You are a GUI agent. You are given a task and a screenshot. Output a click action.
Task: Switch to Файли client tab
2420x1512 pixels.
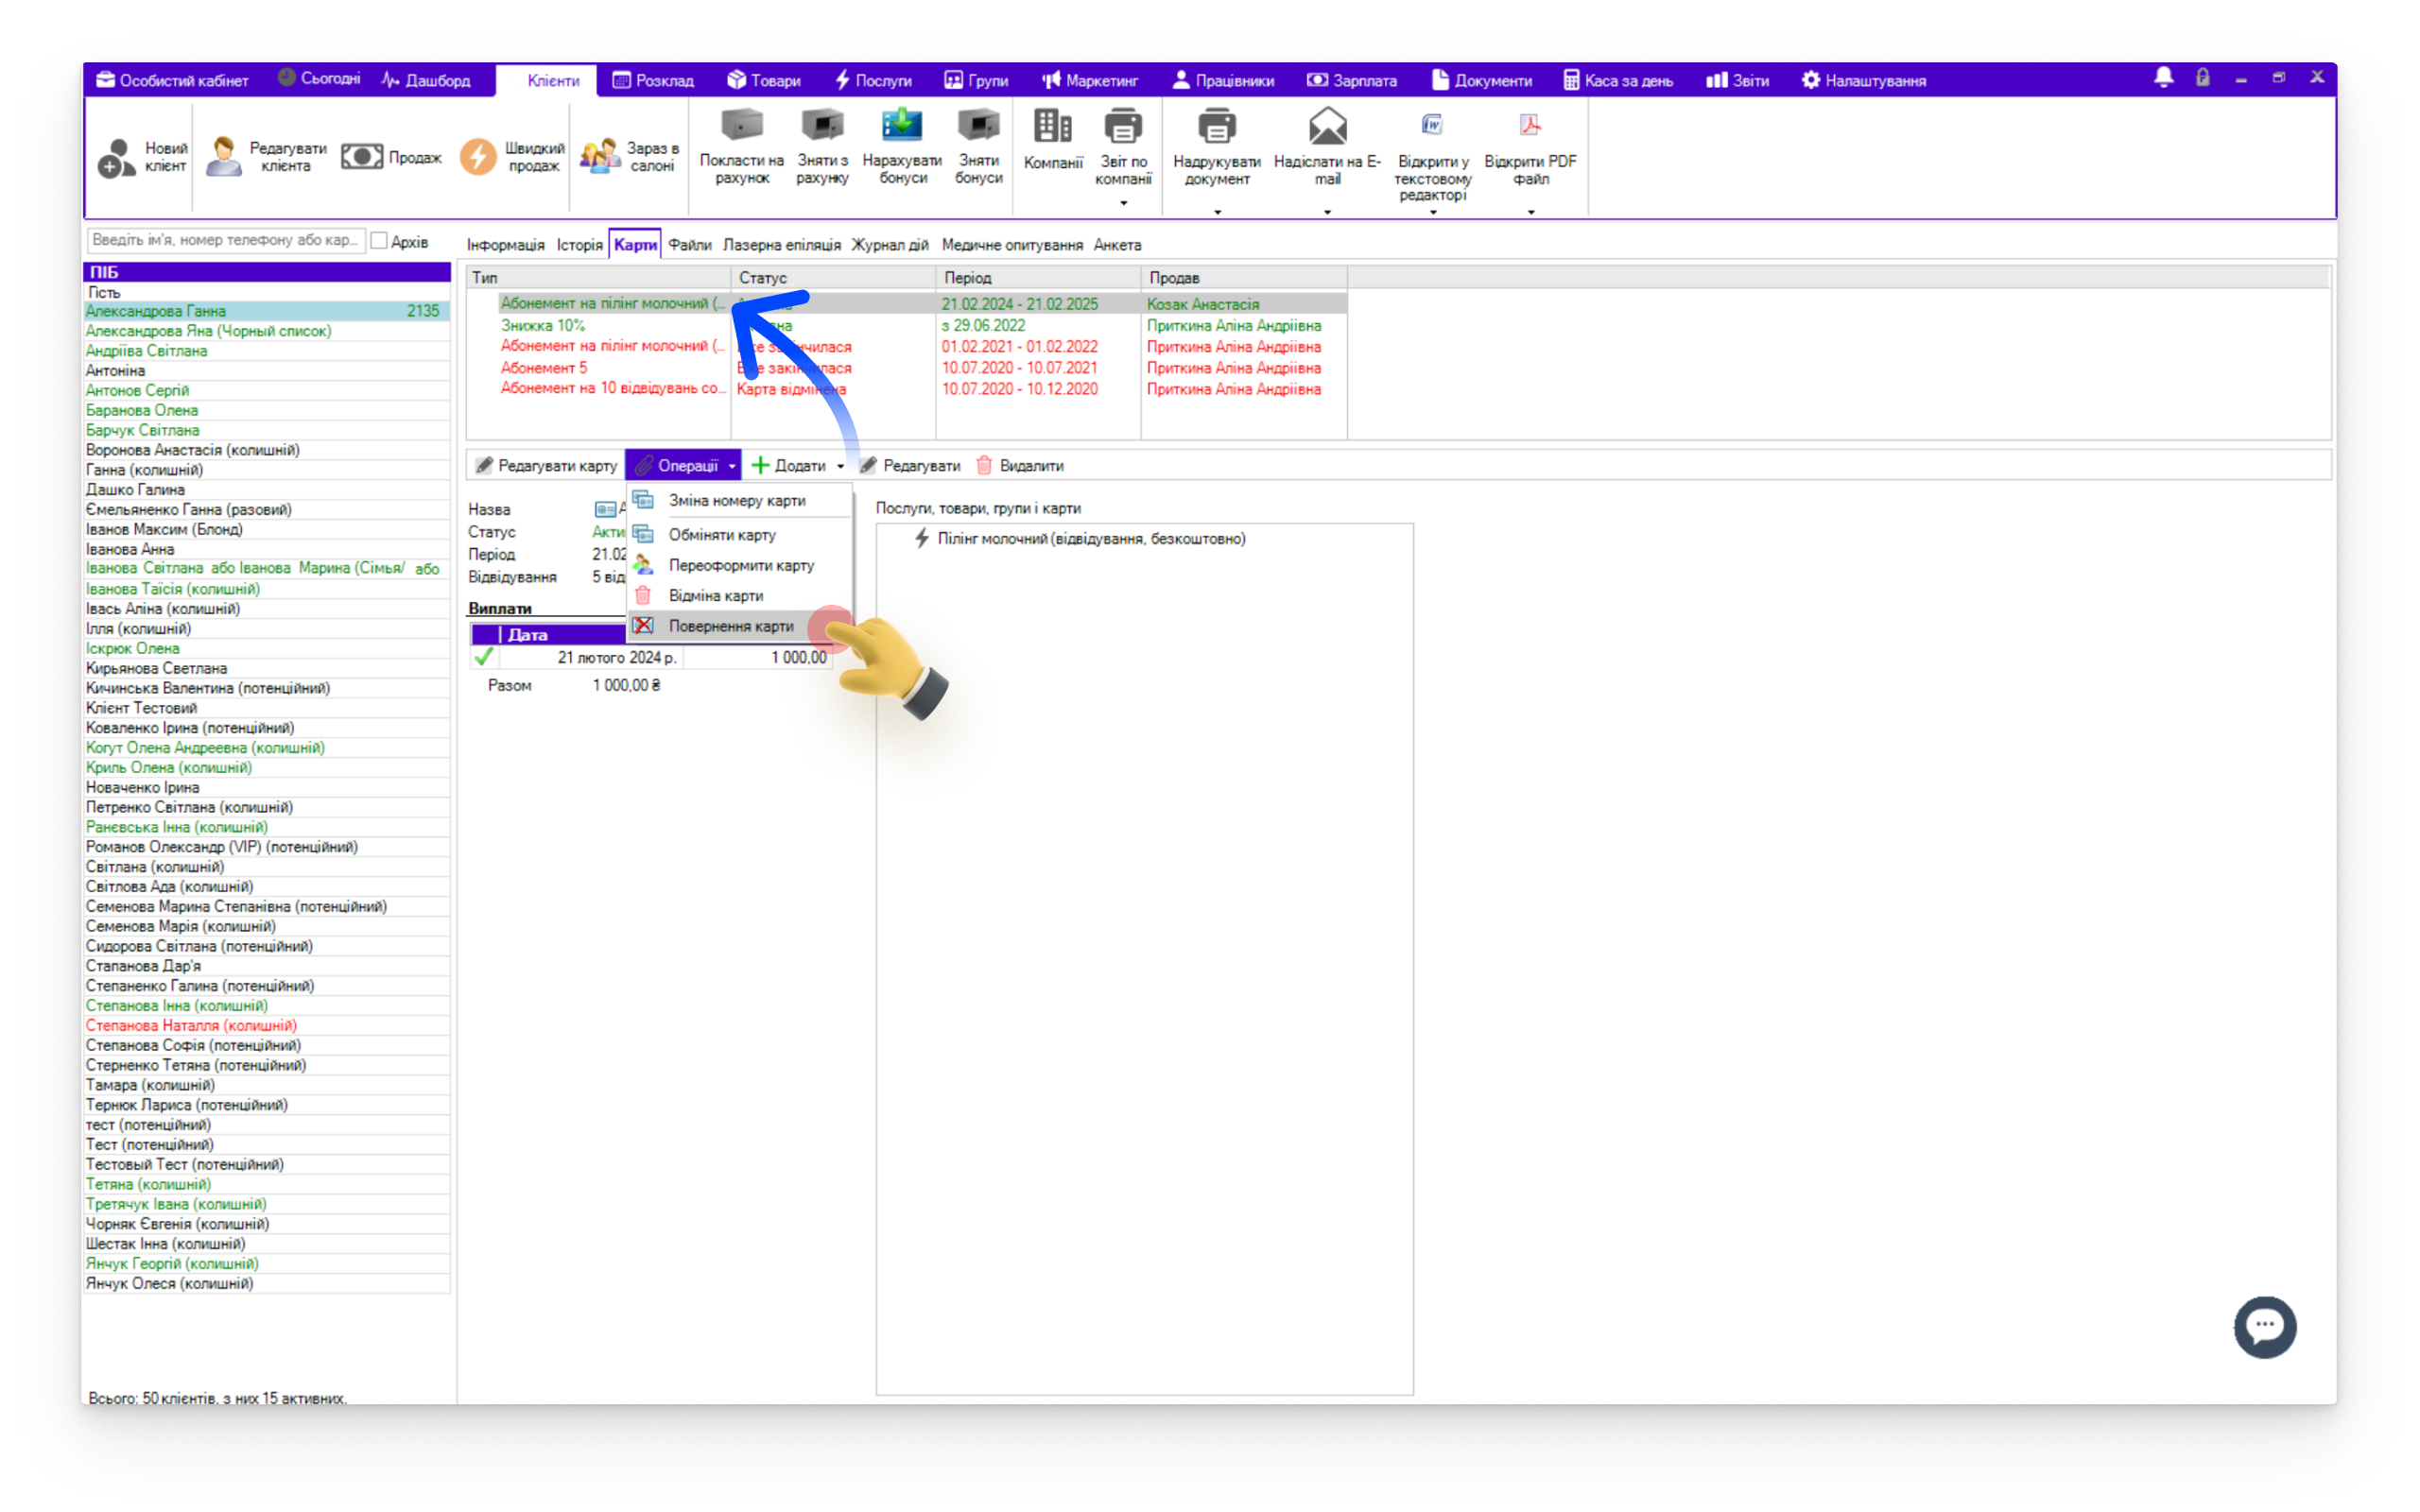689,245
